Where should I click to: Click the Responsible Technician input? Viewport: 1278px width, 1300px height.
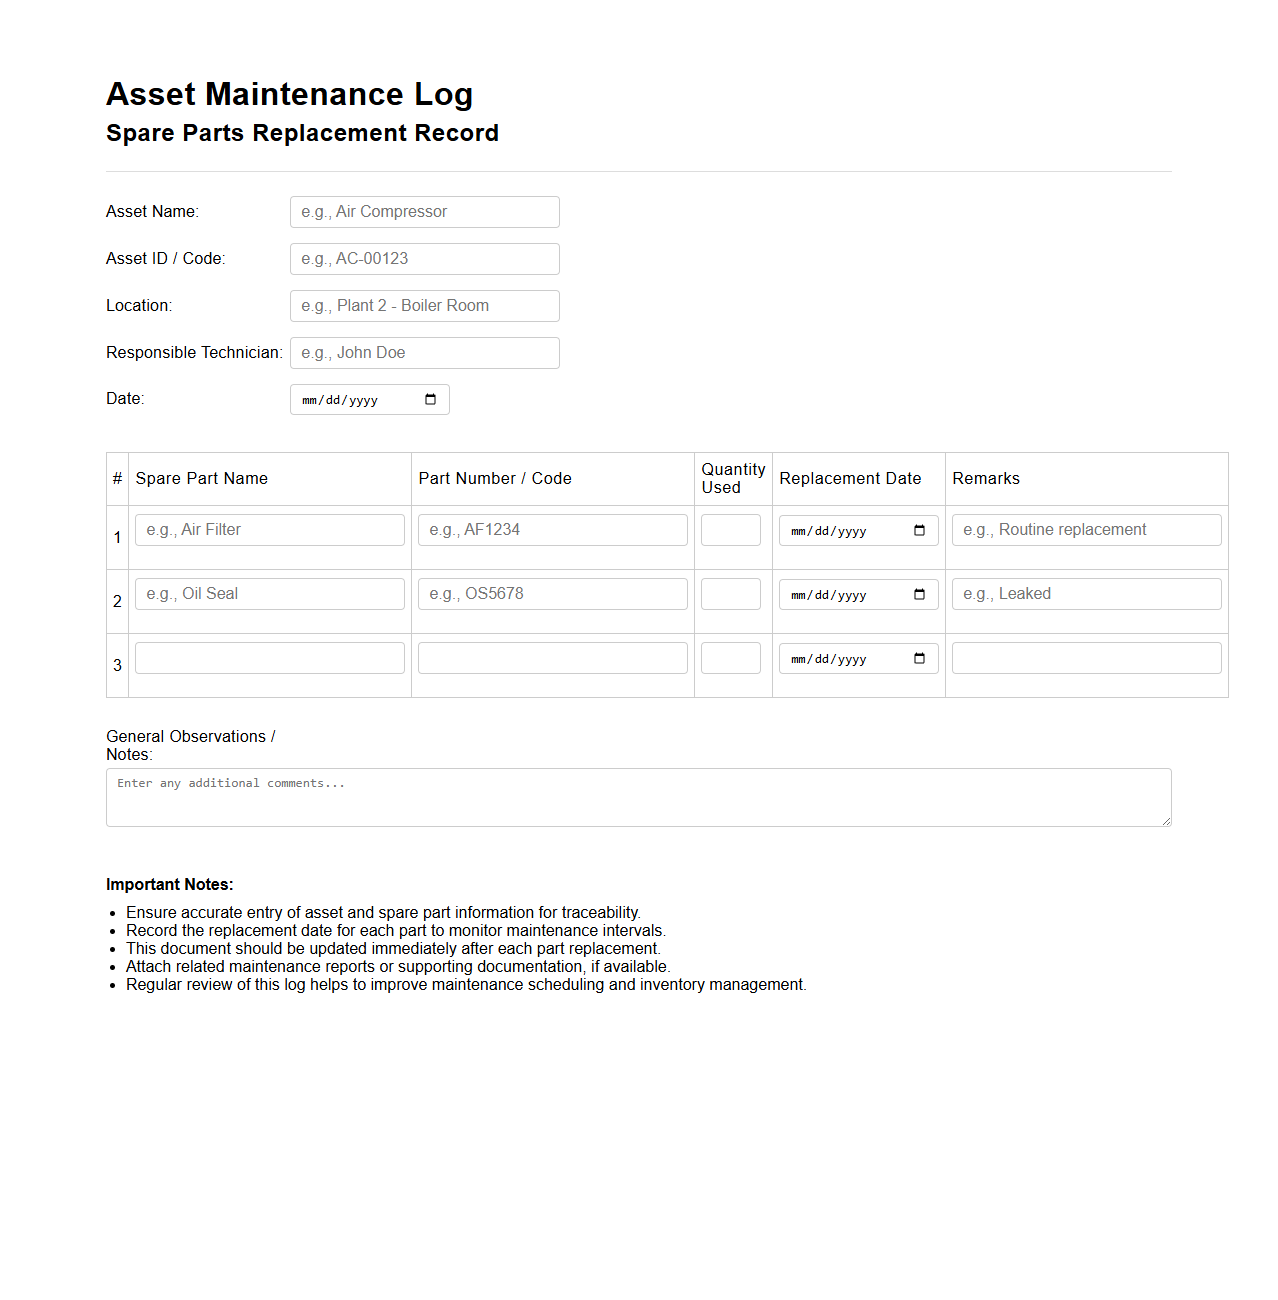tap(424, 353)
